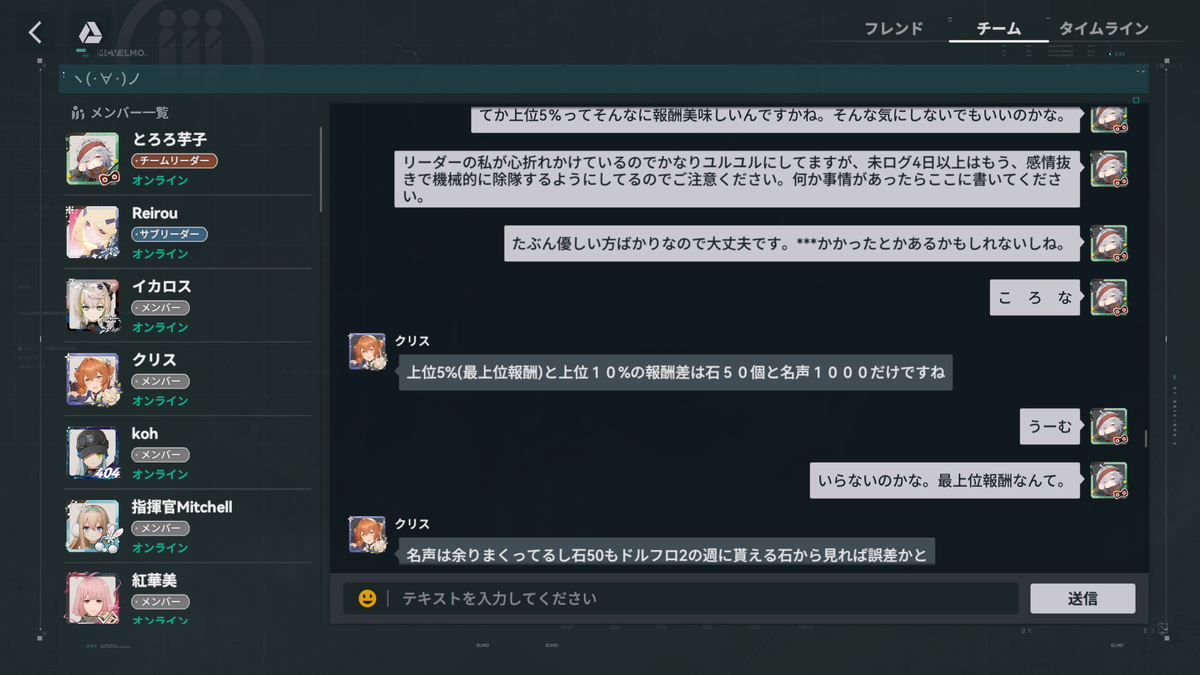
Task: Click the ころな chat message bubble
Action: tap(1035, 298)
